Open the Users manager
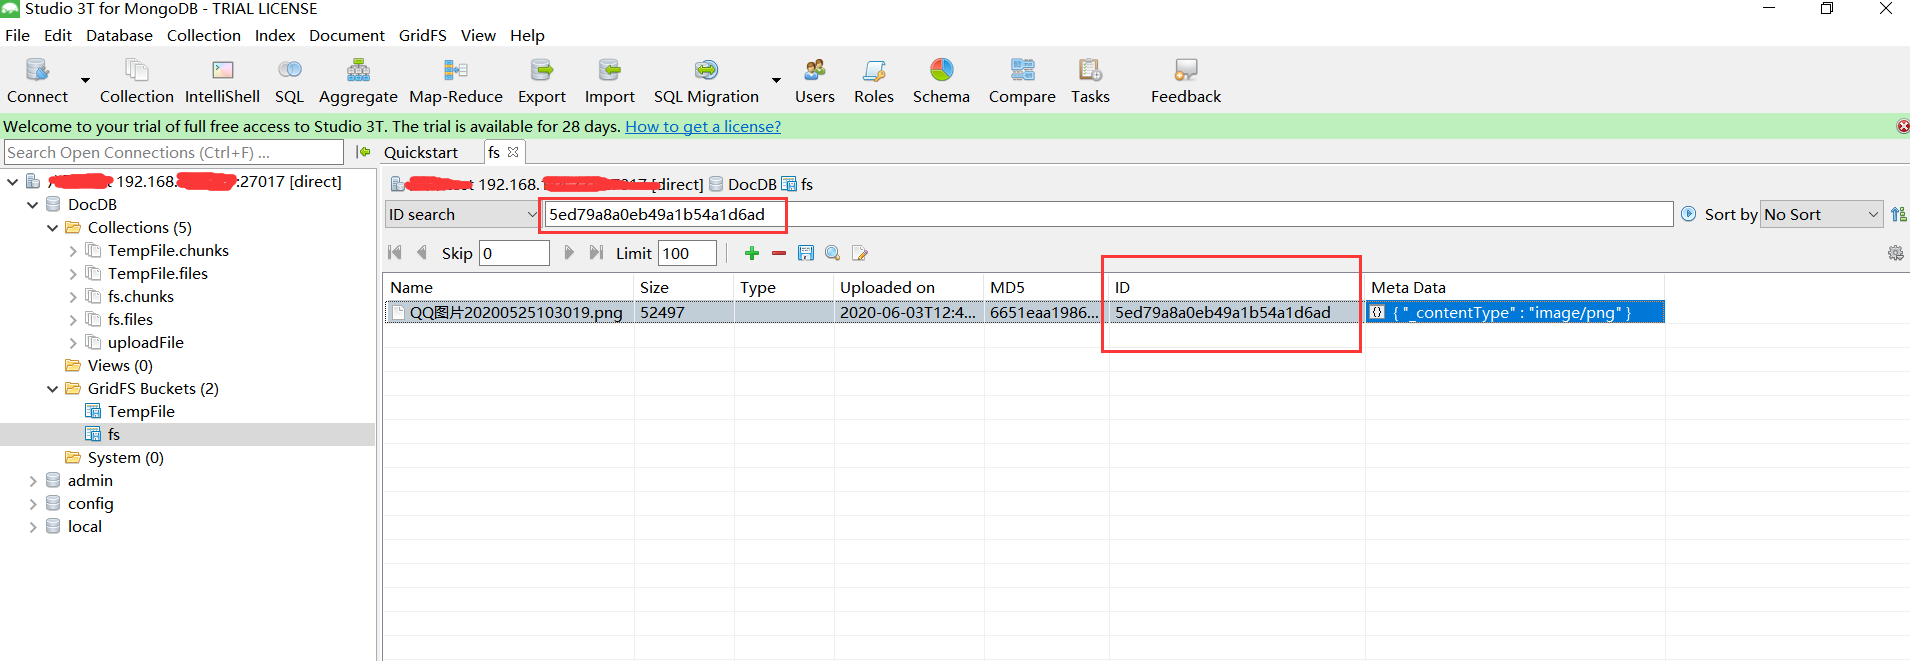This screenshot has height=661, width=1910. click(814, 80)
